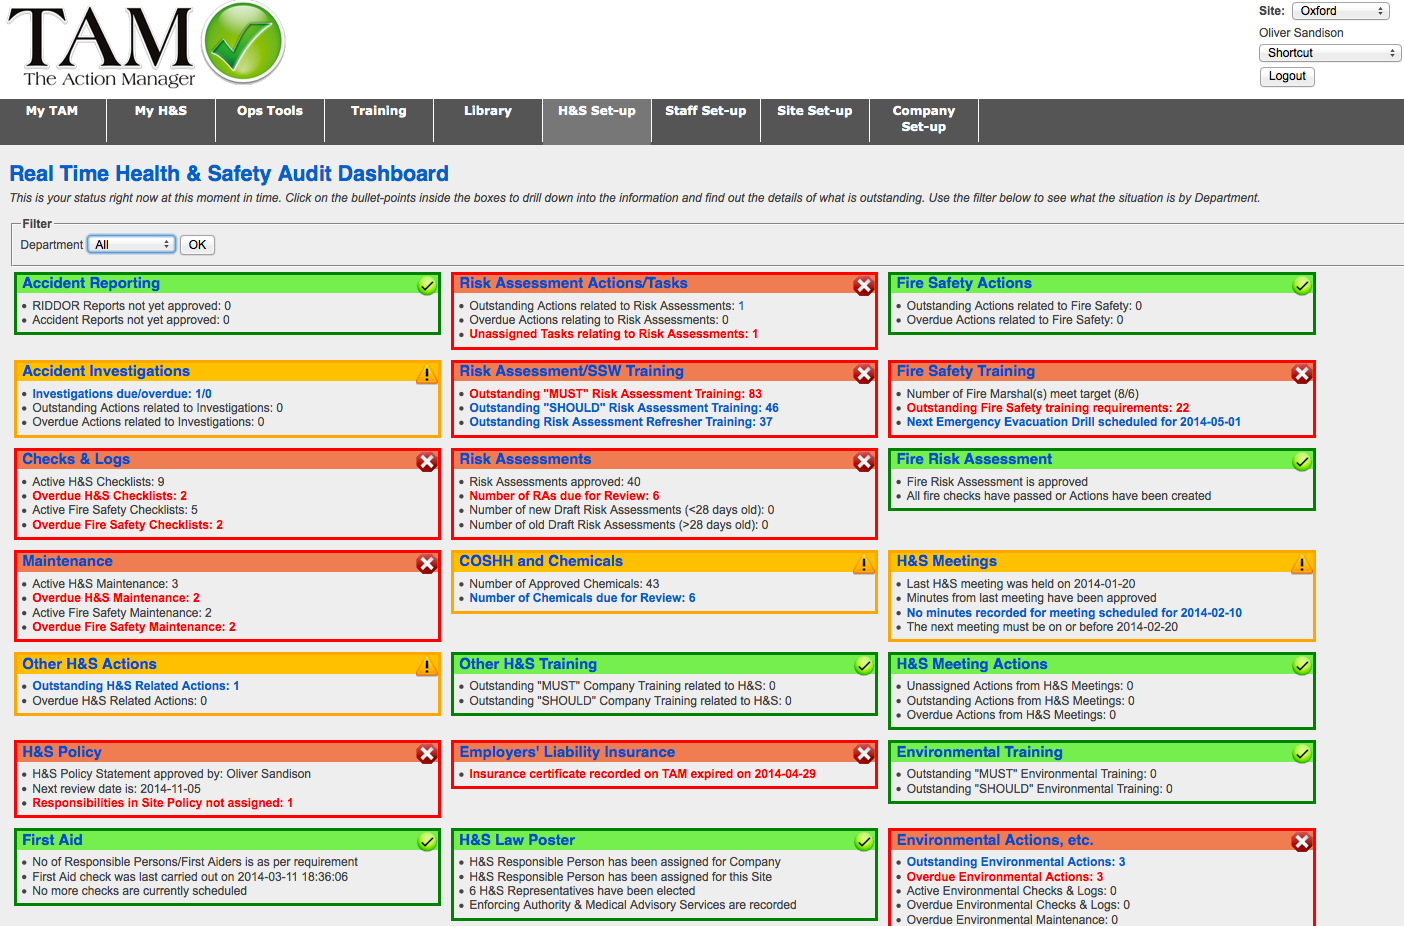Screen dimensions: 1404x926
Task: Click green tick icon on Accident Reporting
Action: (427, 286)
